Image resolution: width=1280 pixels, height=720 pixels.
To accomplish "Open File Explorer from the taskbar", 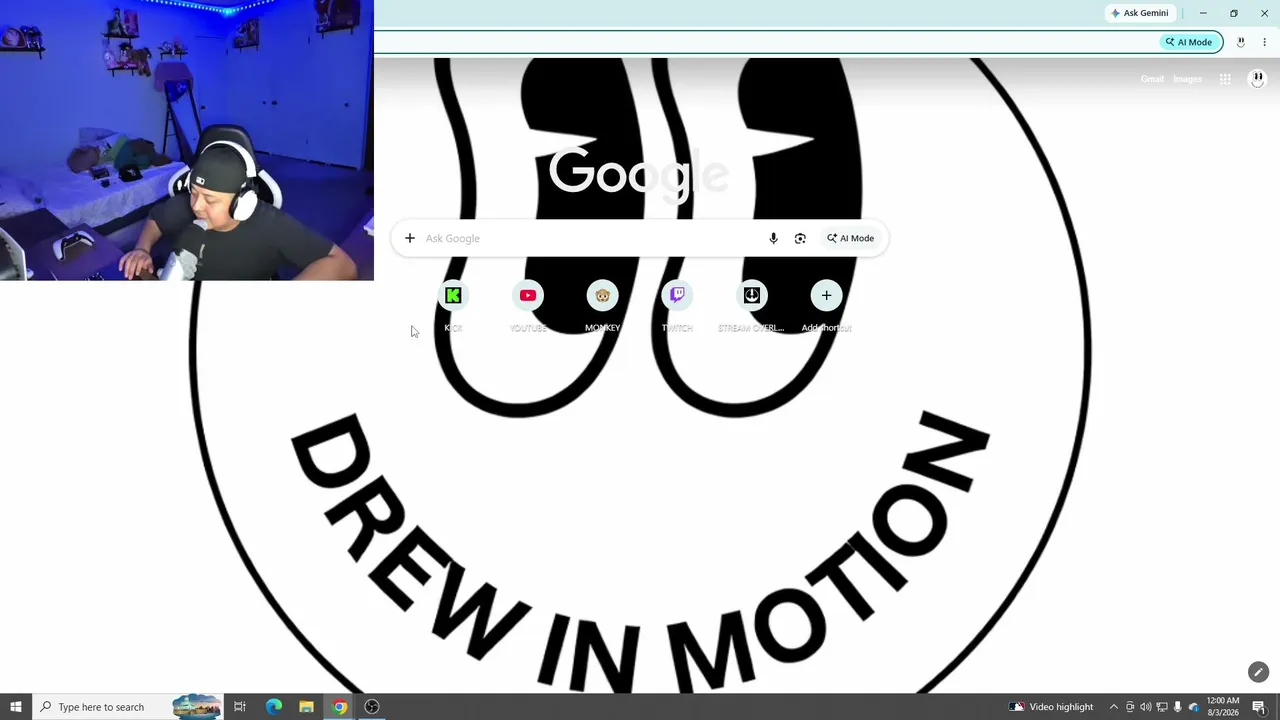I will point(307,707).
